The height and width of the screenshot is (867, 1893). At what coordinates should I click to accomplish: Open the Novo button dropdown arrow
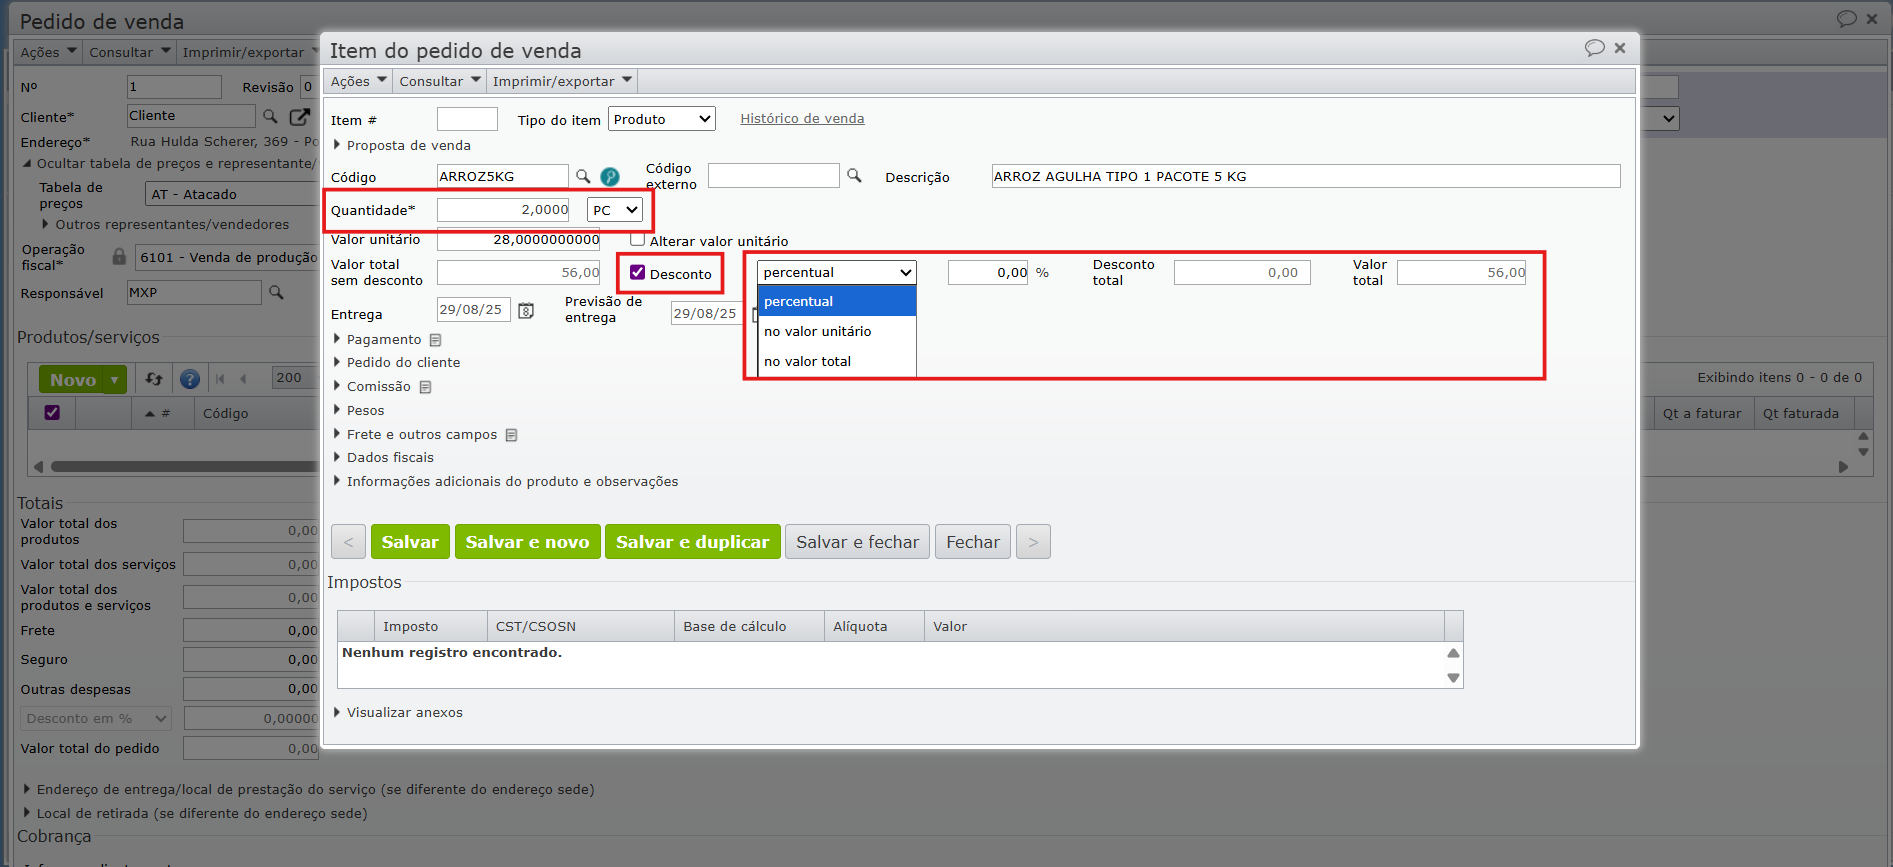tap(115, 380)
